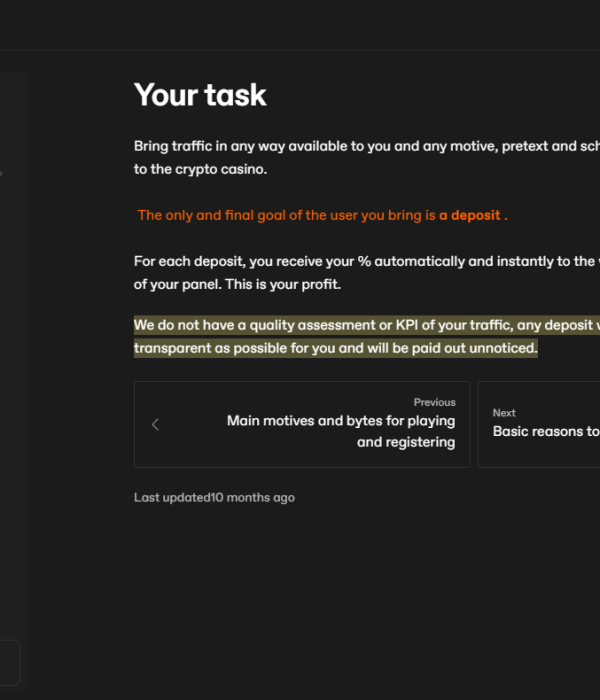Click the line "of your panel. This is your profit."
Viewport: 600px width, 700px height.
tap(235, 284)
